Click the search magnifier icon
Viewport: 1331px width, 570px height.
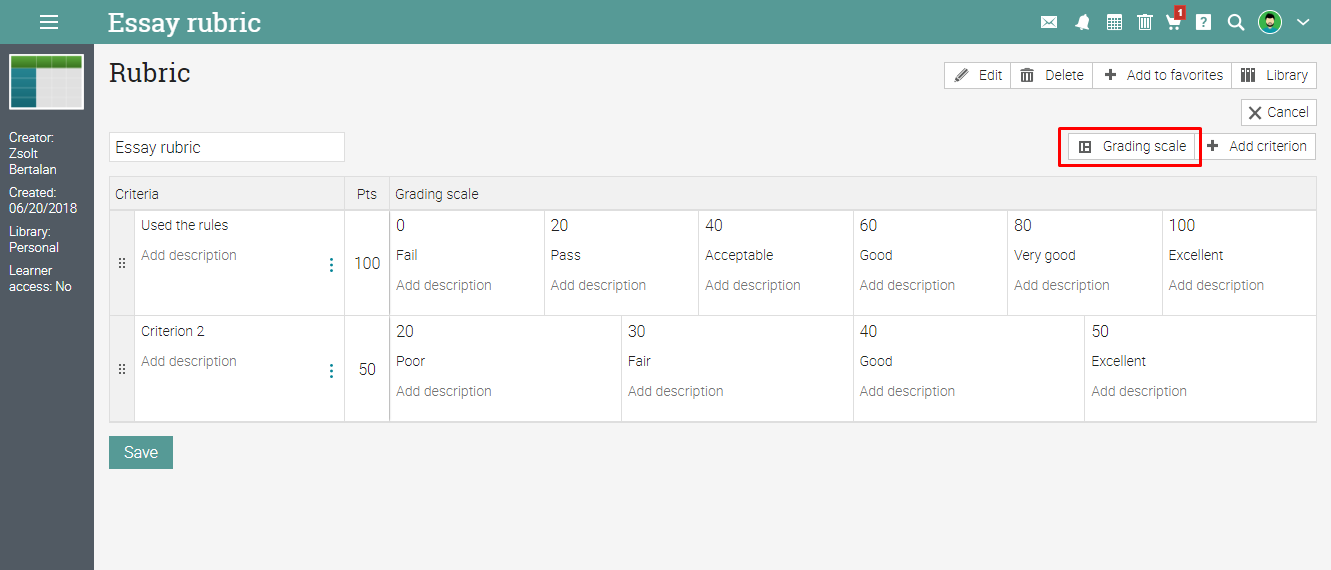tap(1235, 22)
